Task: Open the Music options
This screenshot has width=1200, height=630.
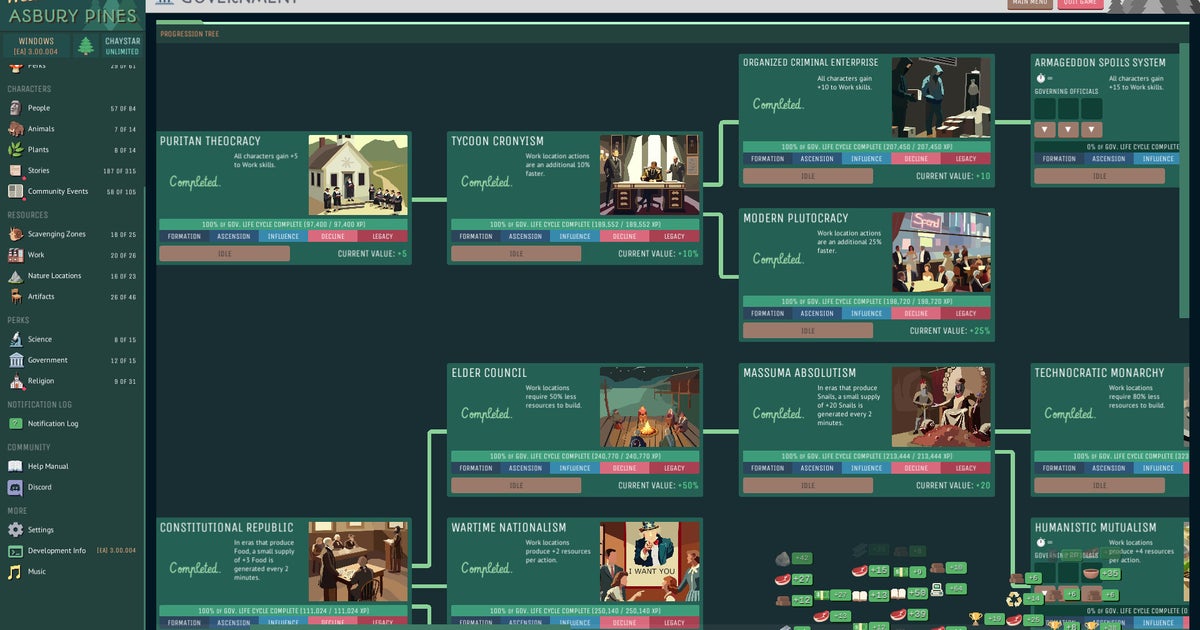Action: [35, 572]
